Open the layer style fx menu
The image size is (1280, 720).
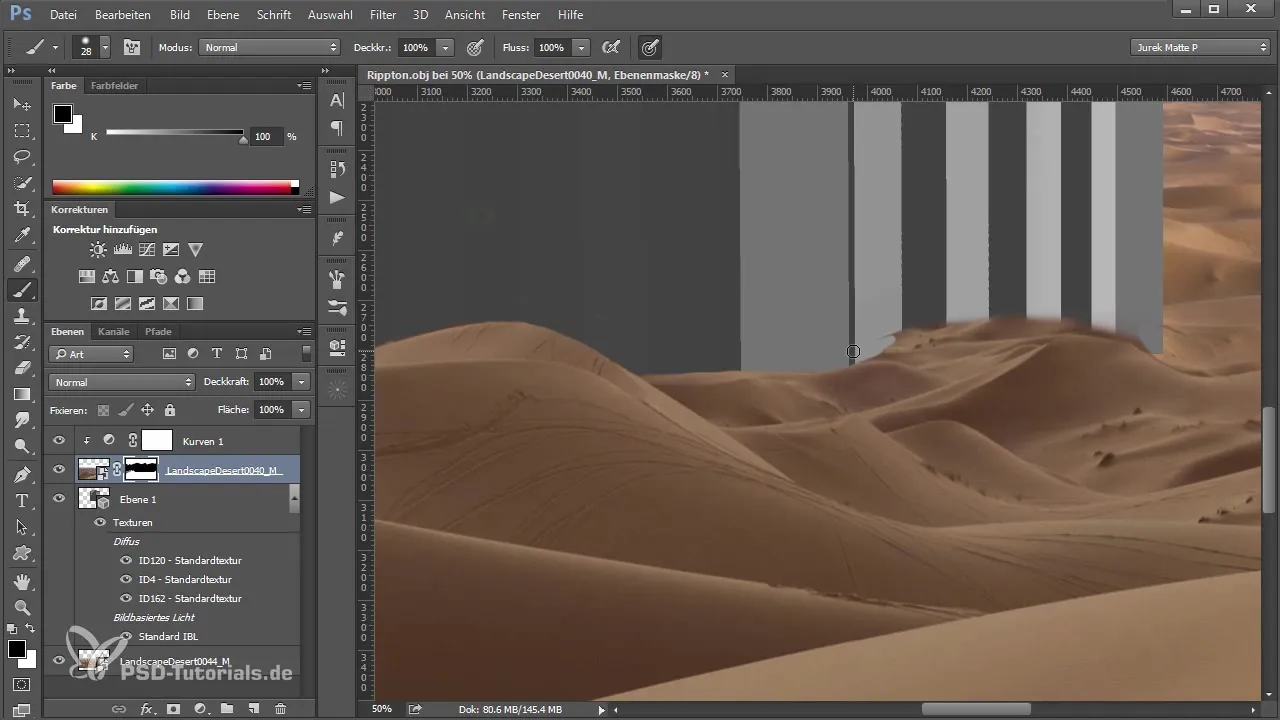[x=146, y=709]
